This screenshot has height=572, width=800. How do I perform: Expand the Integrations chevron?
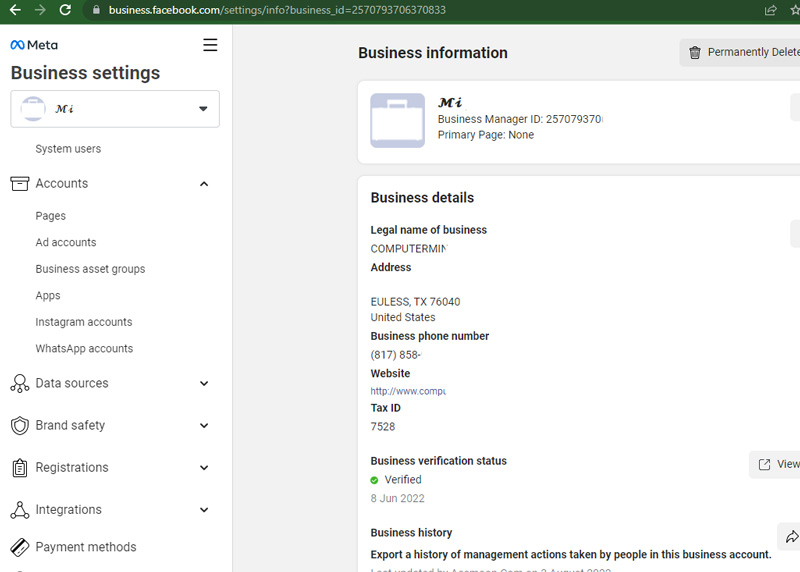(204, 510)
